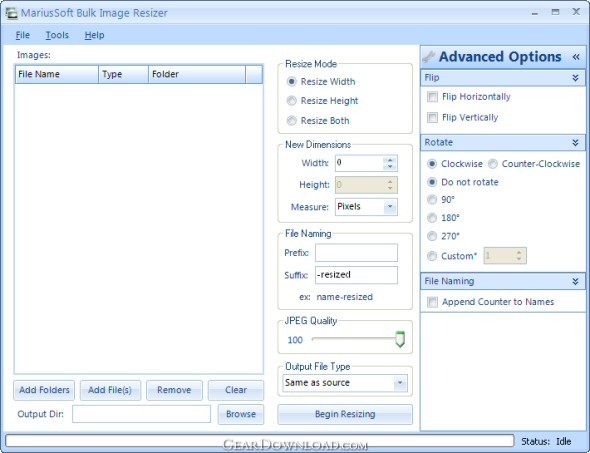The image size is (590, 453).
Task: Decrease Width with the down spinner arrow
Action: [x=390, y=167]
